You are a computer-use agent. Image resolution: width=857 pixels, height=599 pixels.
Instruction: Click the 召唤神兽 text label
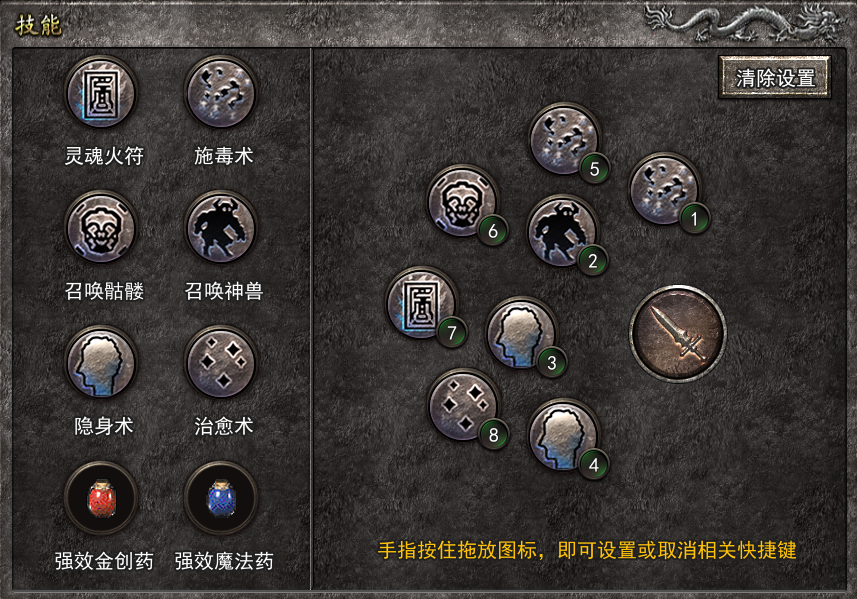pyautogui.click(x=224, y=291)
